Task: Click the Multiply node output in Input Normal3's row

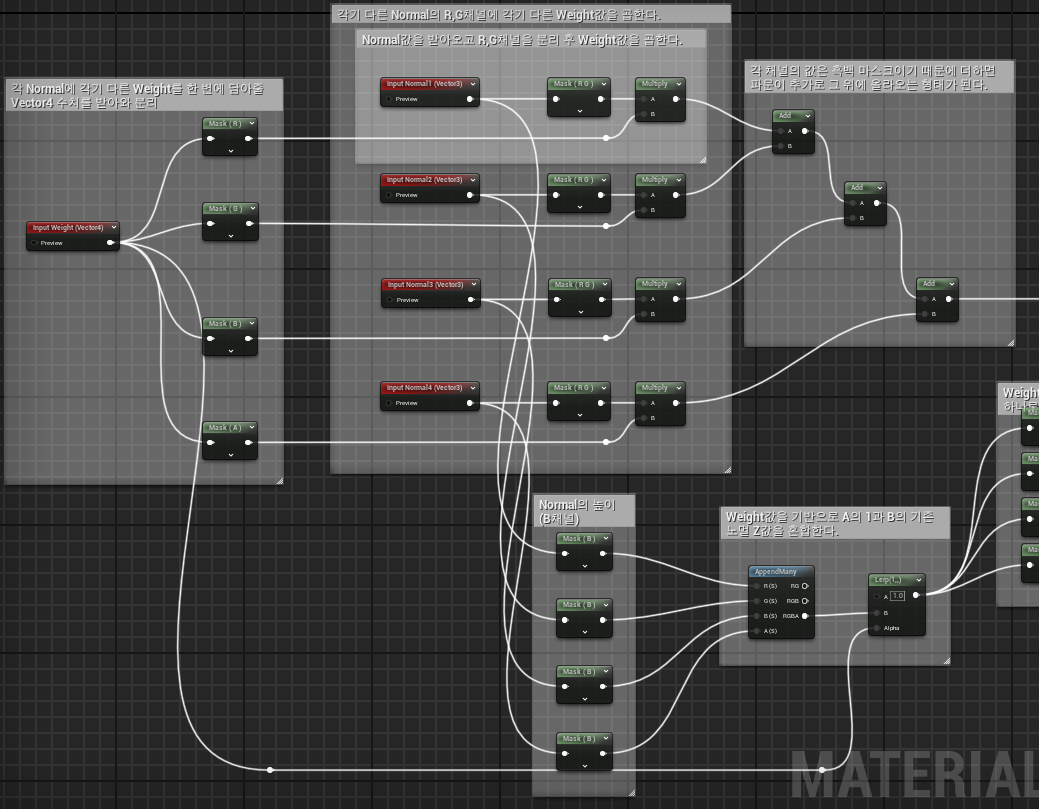Action: [676, 299]
